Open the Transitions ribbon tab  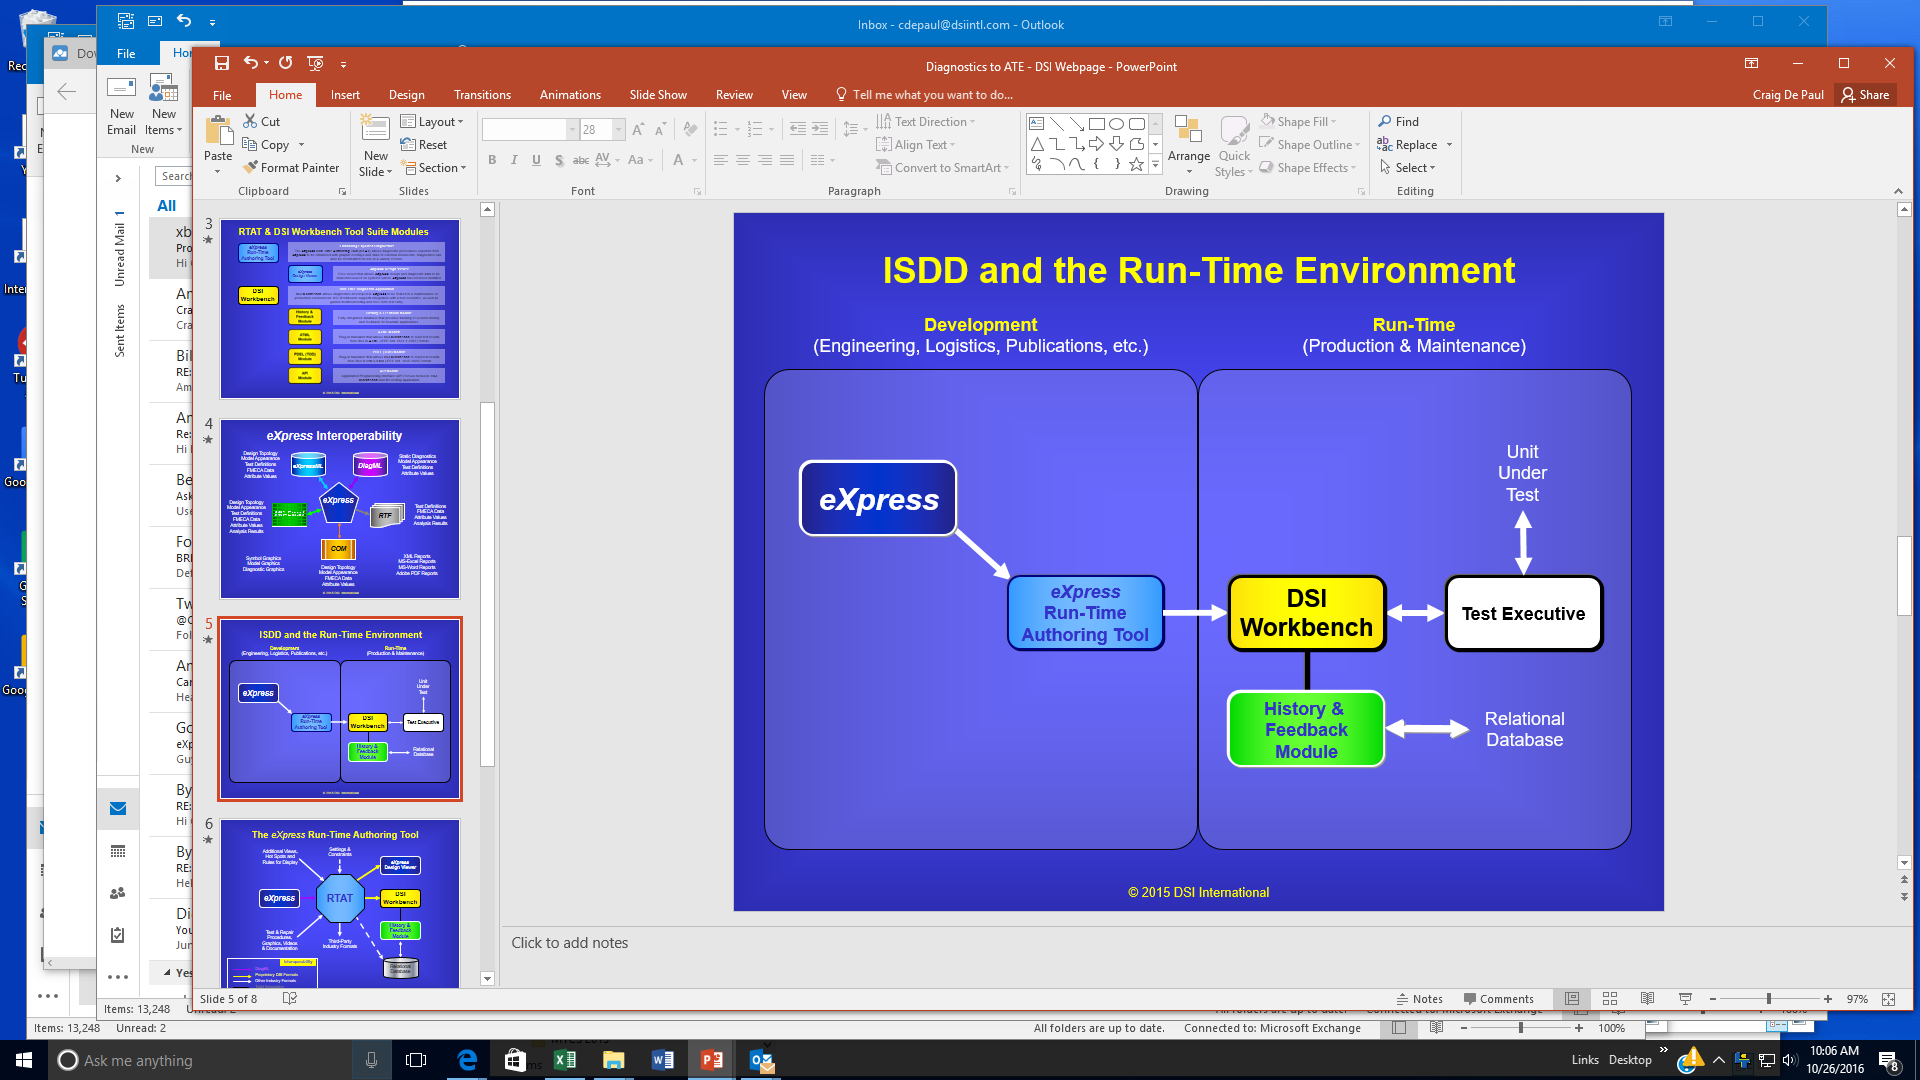tap(482, 95)
